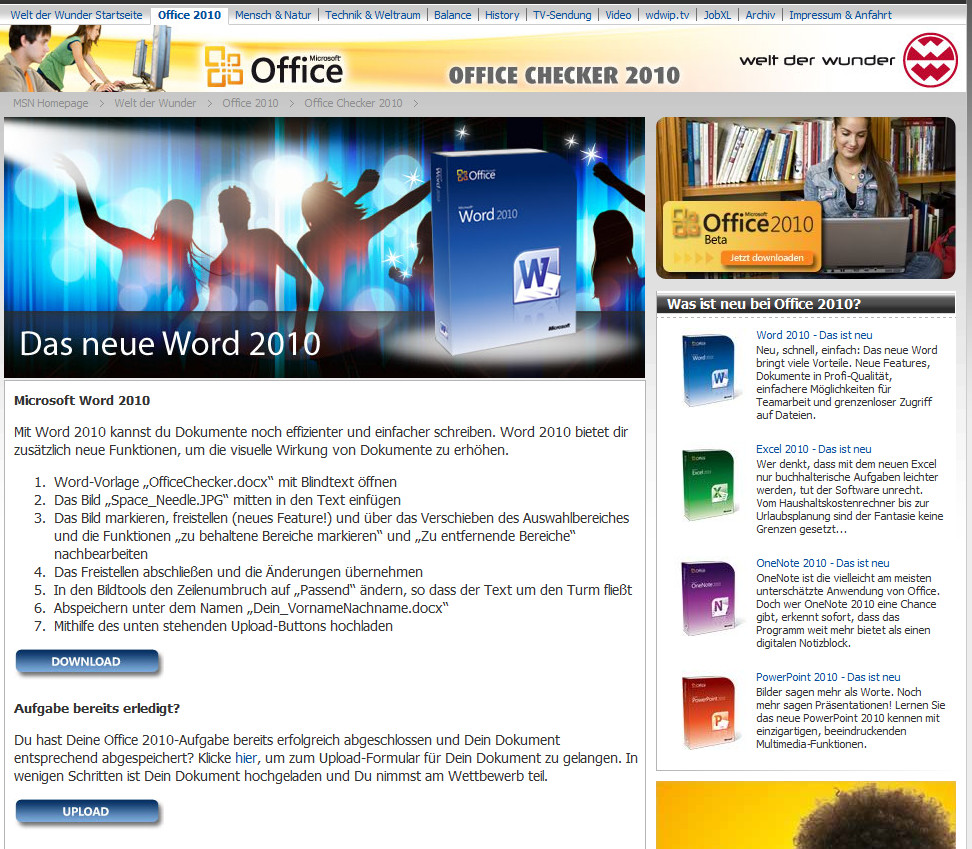
Task: Click the curly-haired ad image at bottom right
Action: [806, 815]
